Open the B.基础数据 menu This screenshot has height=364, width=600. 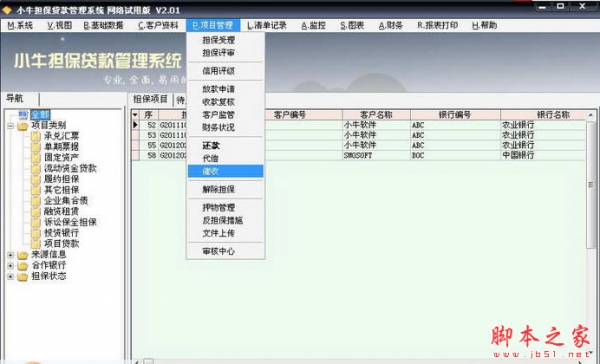pyautogui.click(x=103, y=26)
